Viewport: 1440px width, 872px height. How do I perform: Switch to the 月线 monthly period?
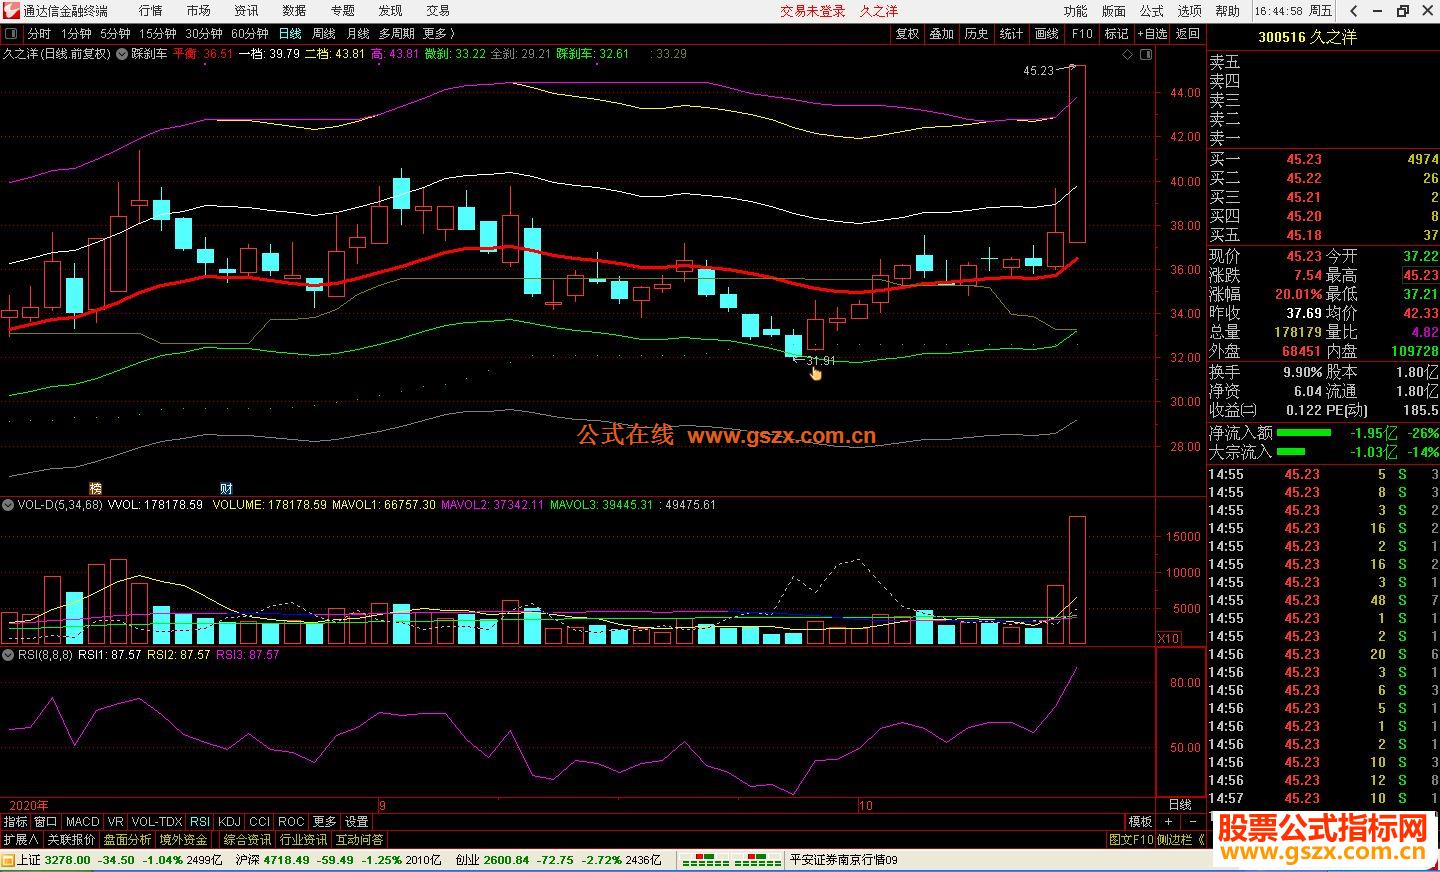pyautogui.click(x=358, y=34)
